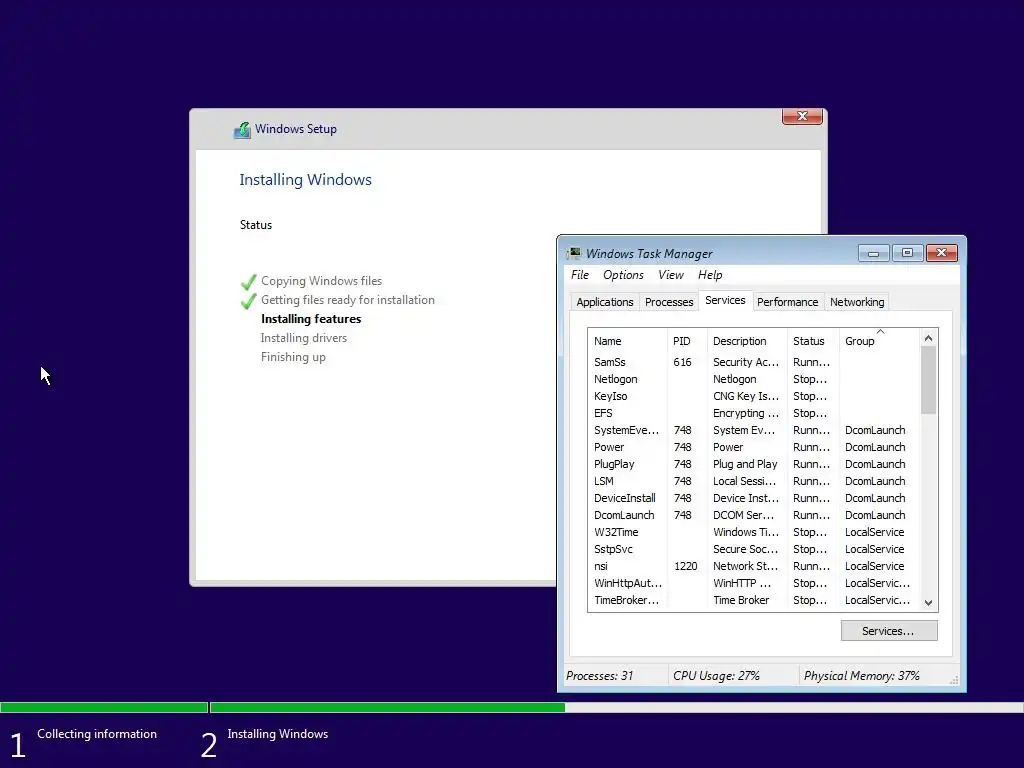Select the PlugPlay service row

click(x=753, y=464)
